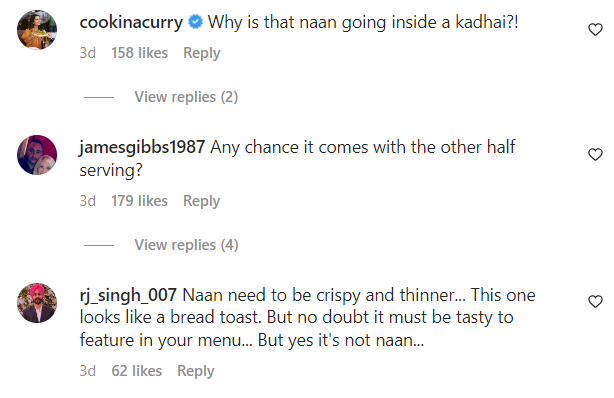Open rj_singh_007's profile picture
The height and width of the screenshot is (398, 614).
tap(37, 303)
